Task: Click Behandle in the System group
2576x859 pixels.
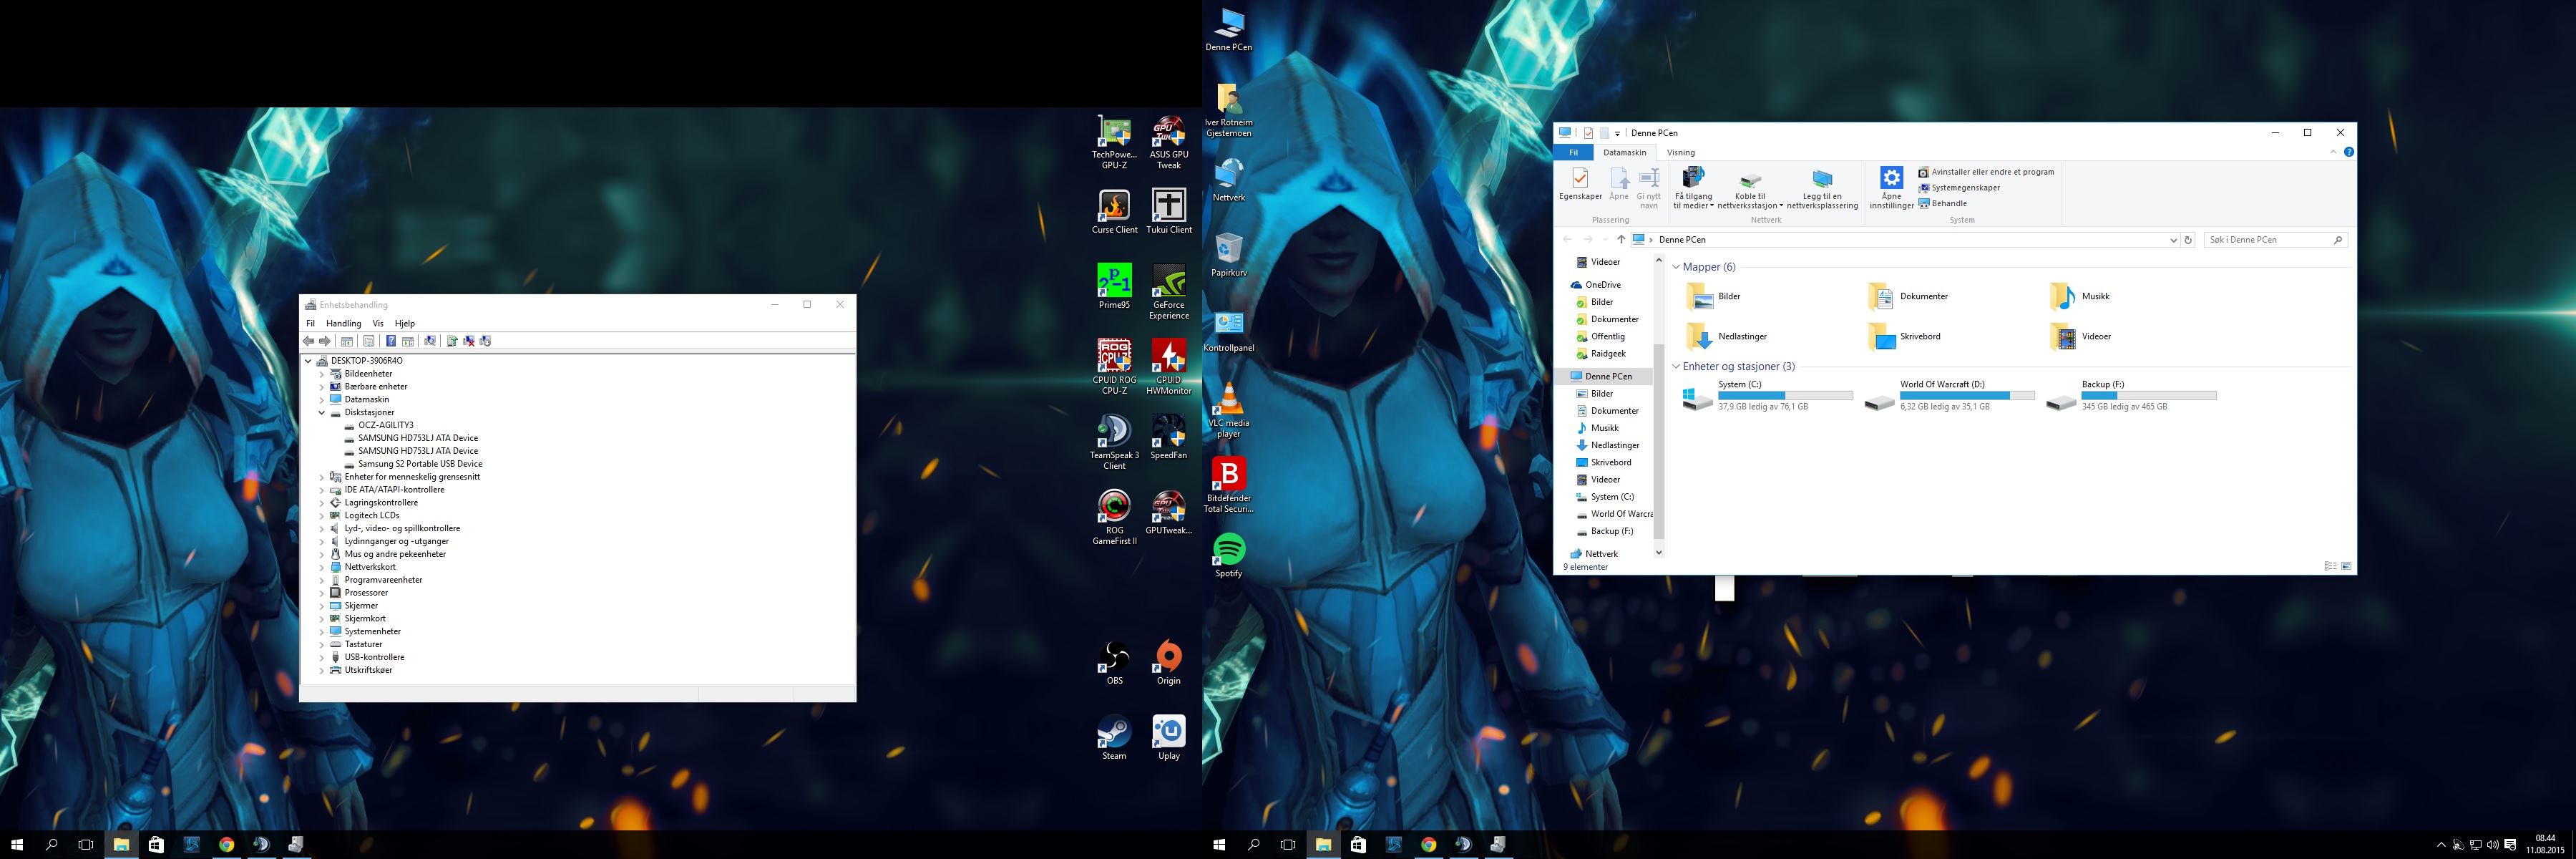Action: click(x=1942, y=203)
